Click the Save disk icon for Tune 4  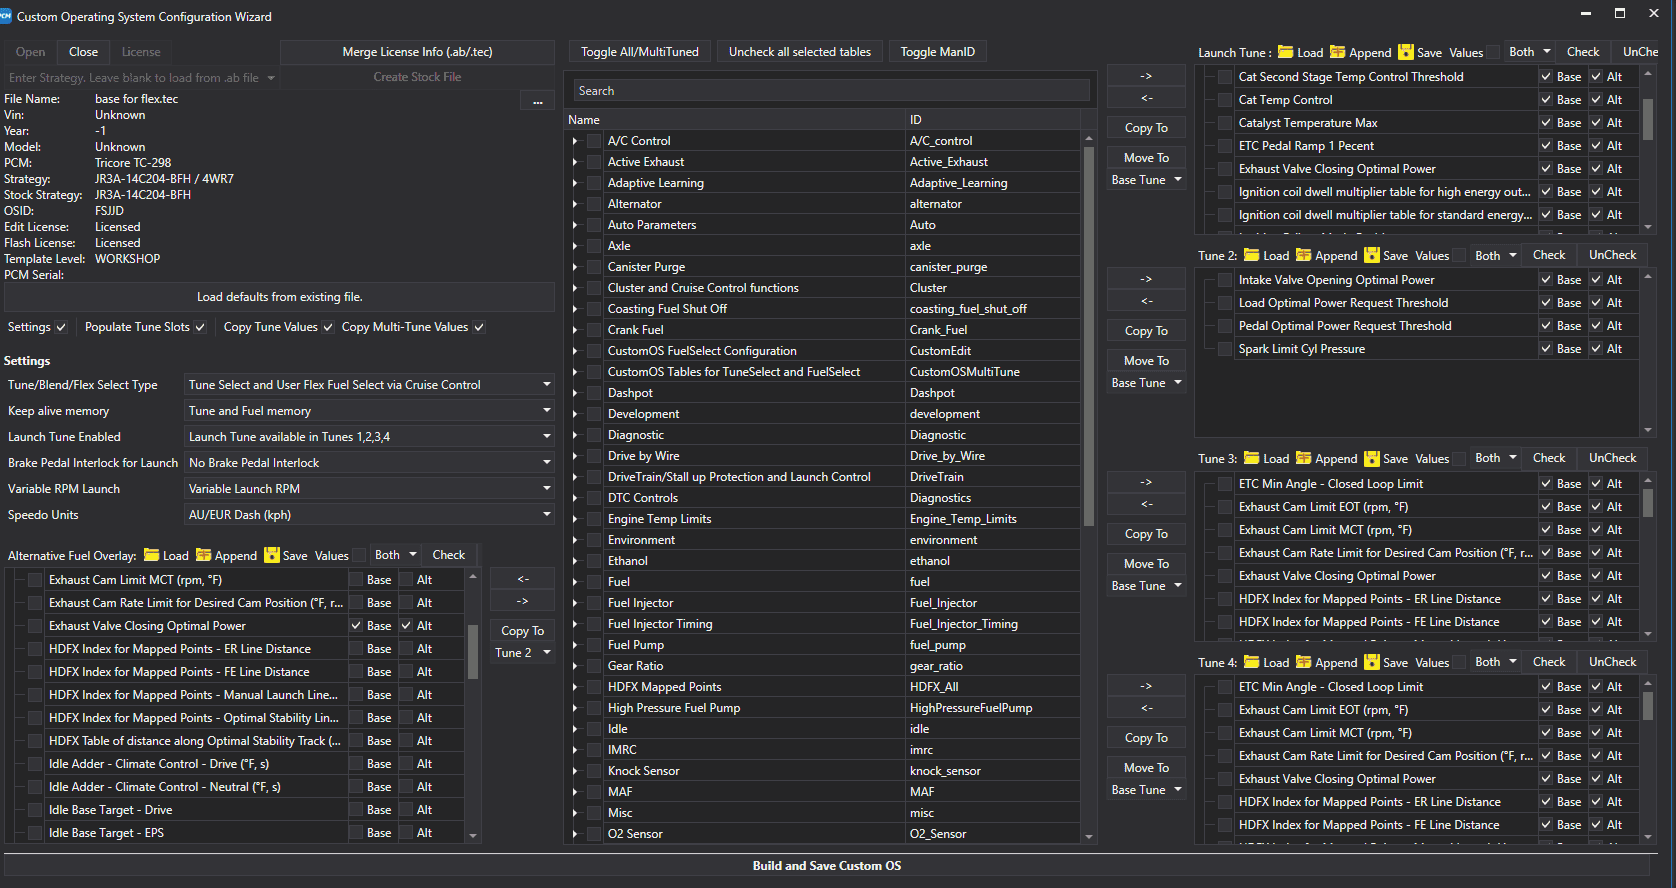point(1371,662)
